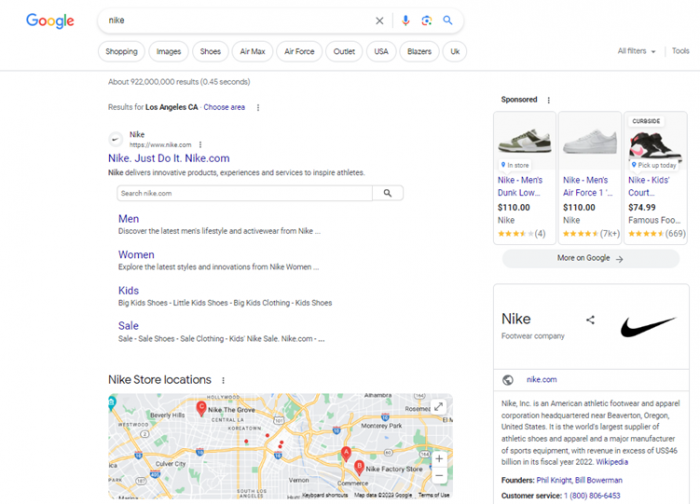700x504 pixels.
Task: Zoom in on the map
Action: (439, 458)
